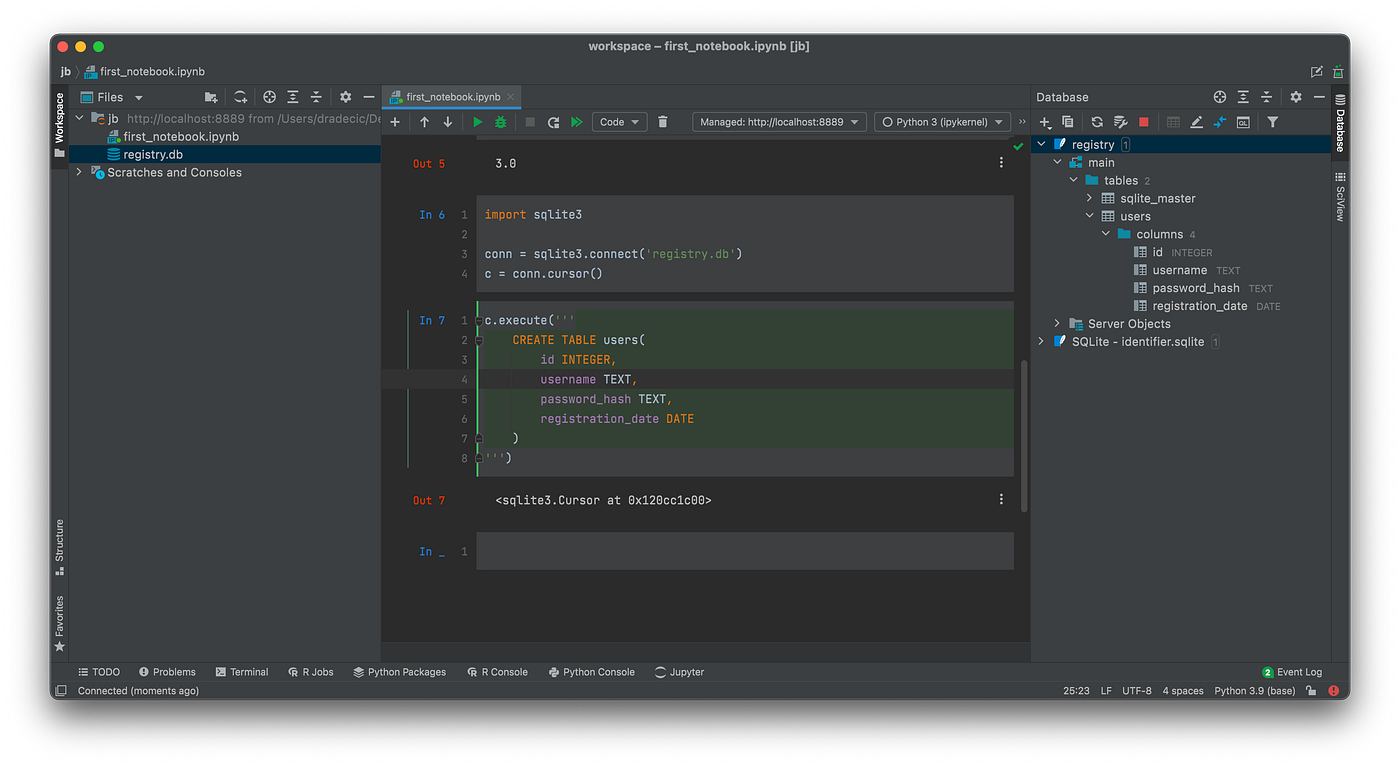Refresh the registry database connection
Screen dimensions: 1400x766
[x=1097, y=121]
